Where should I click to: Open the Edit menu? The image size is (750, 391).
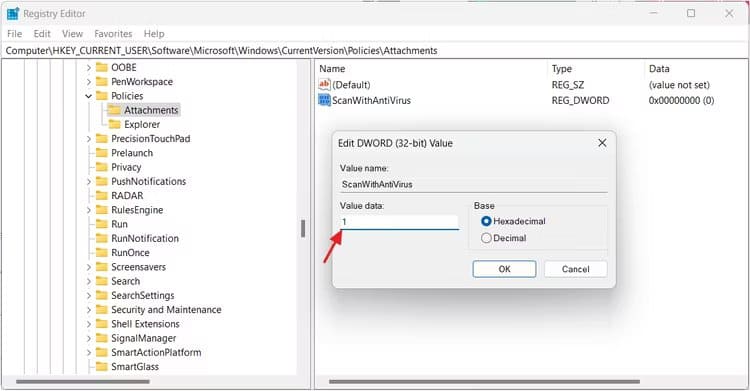(x=42, y=34)
